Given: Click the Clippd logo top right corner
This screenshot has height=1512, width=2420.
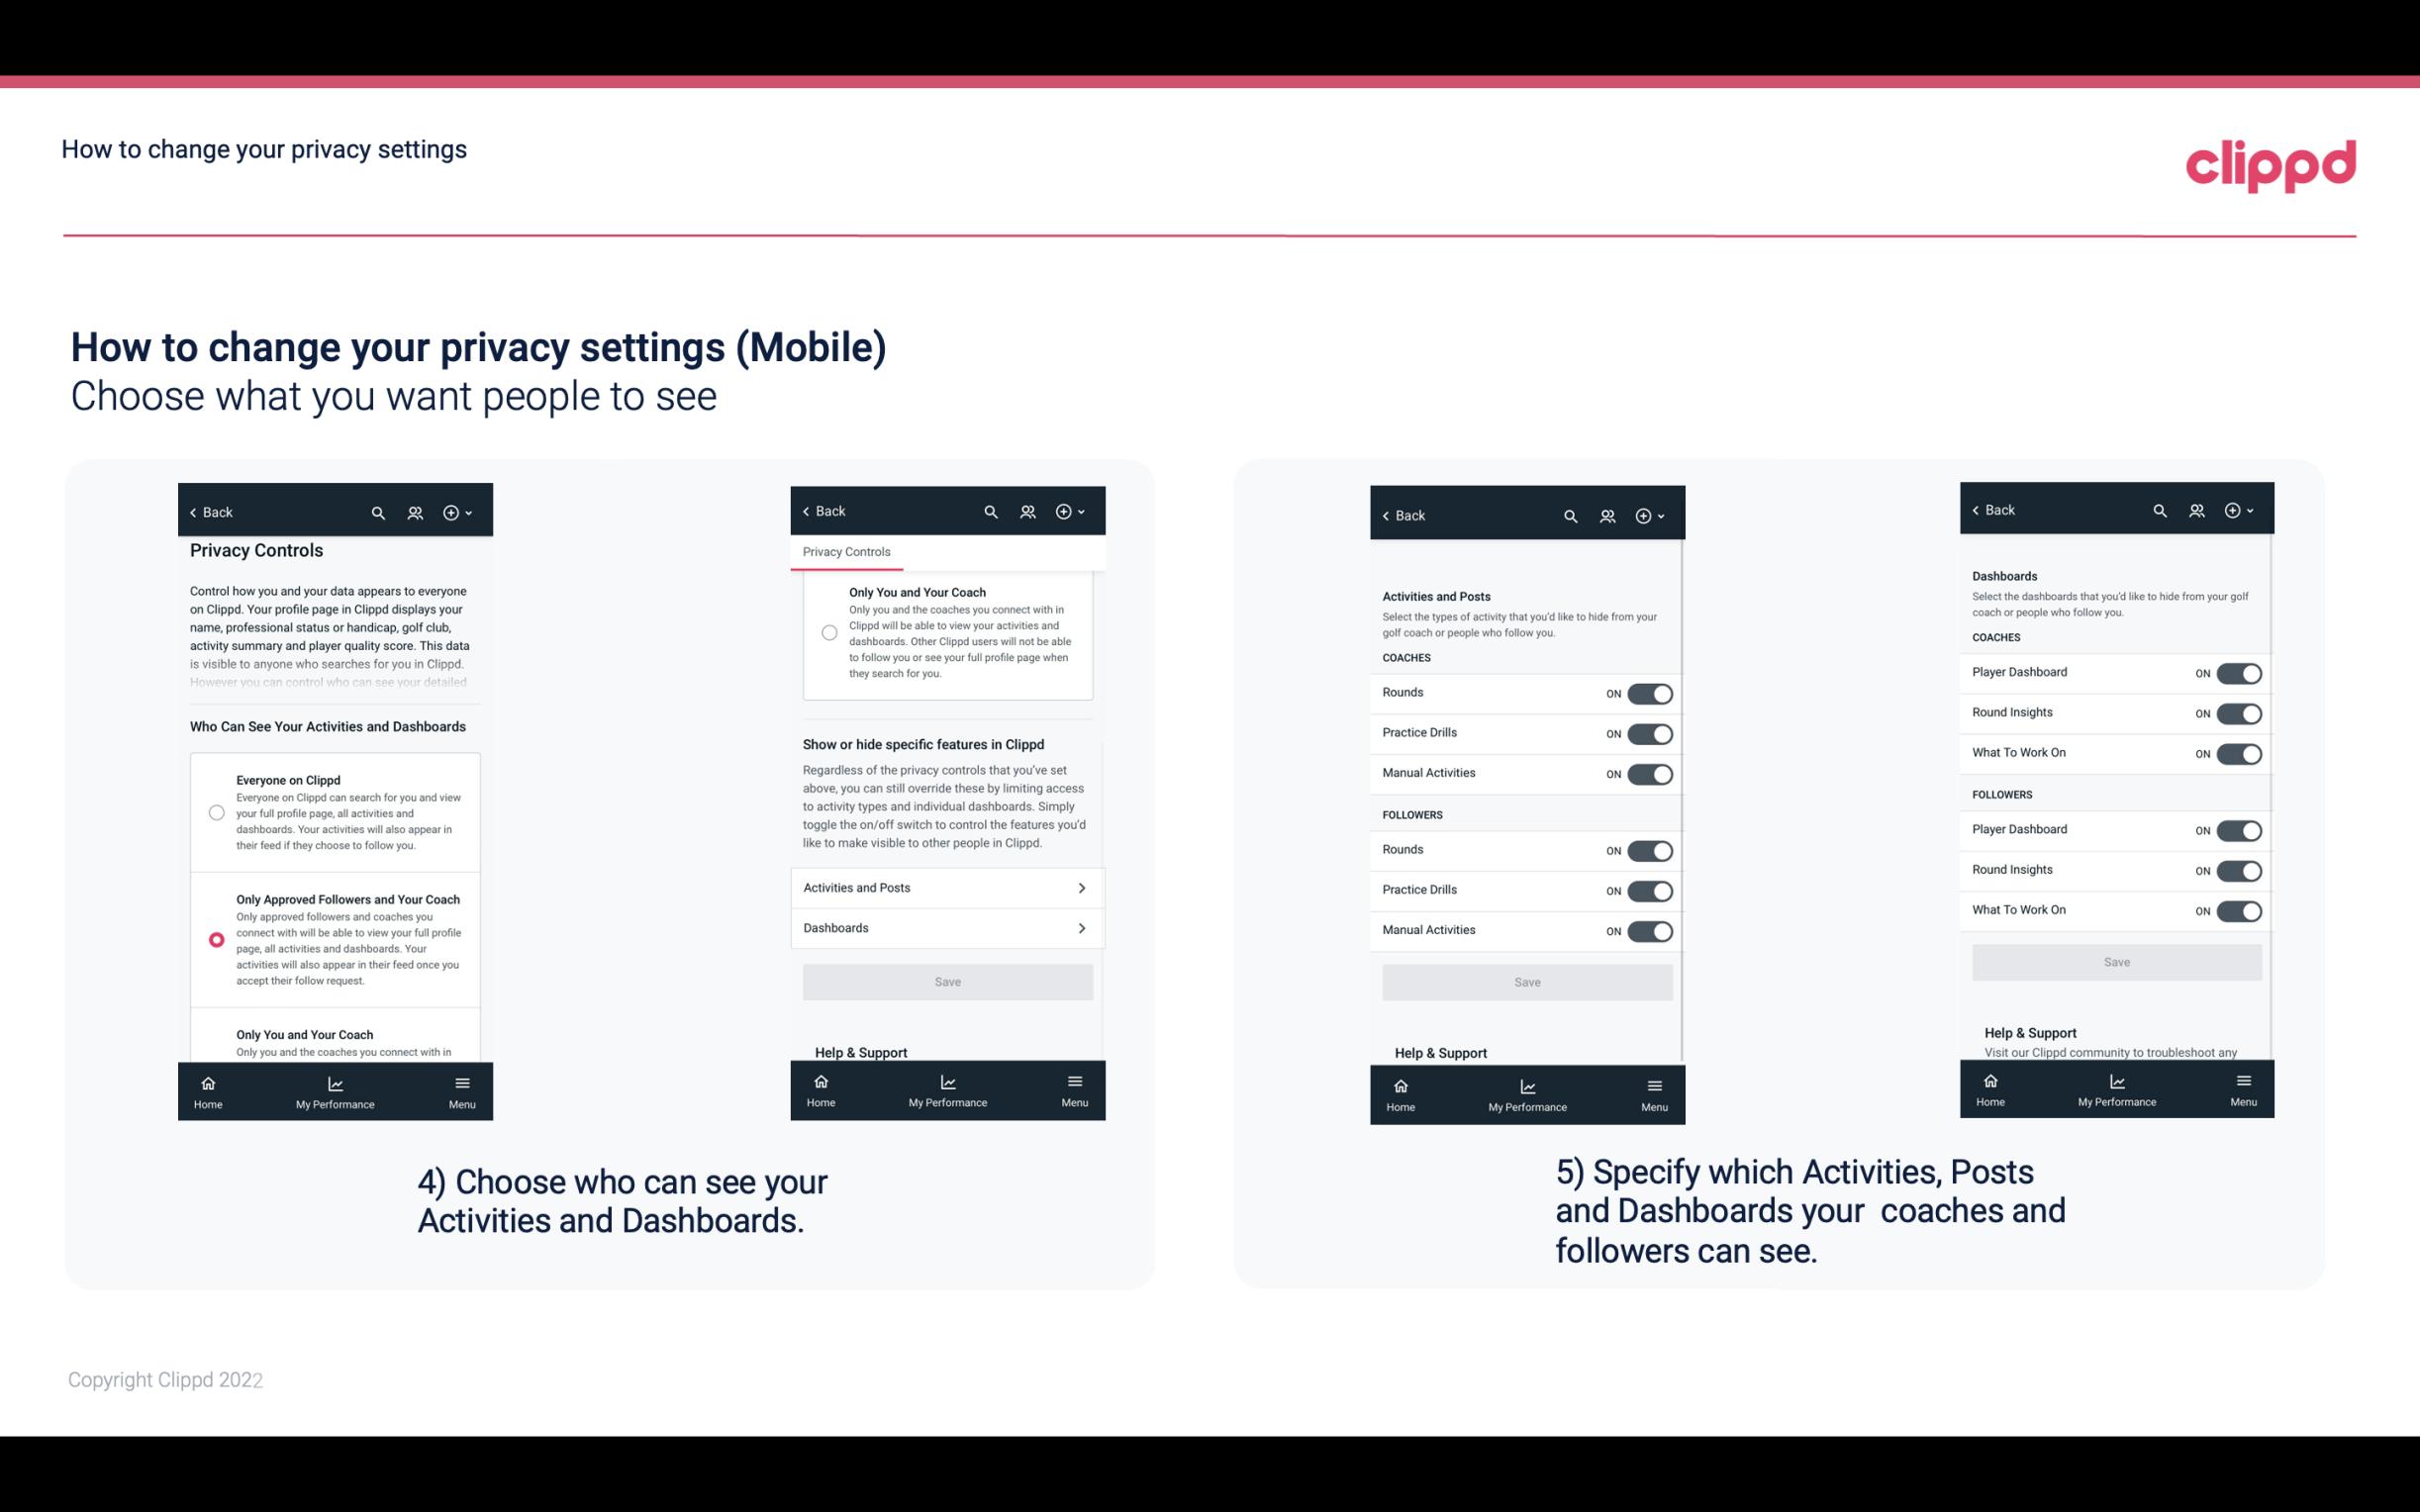Looking at the screenshot, I should (x=2271, y=162).
